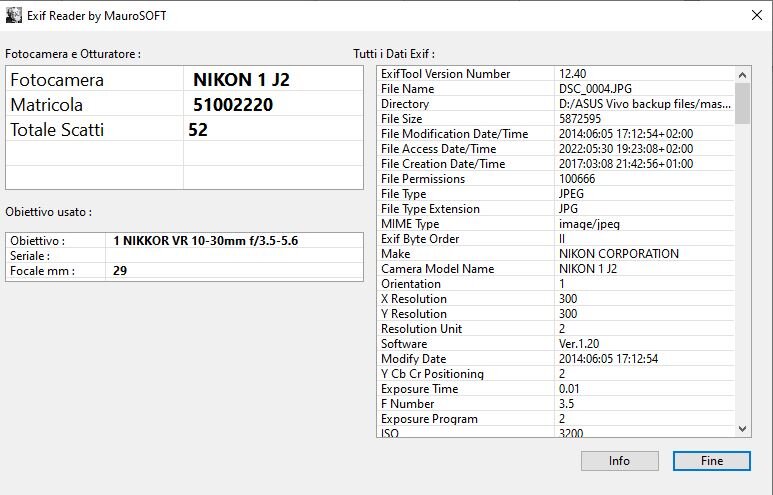
Task: Select the File Access Date/Time label
Action: tap(438, 149)
